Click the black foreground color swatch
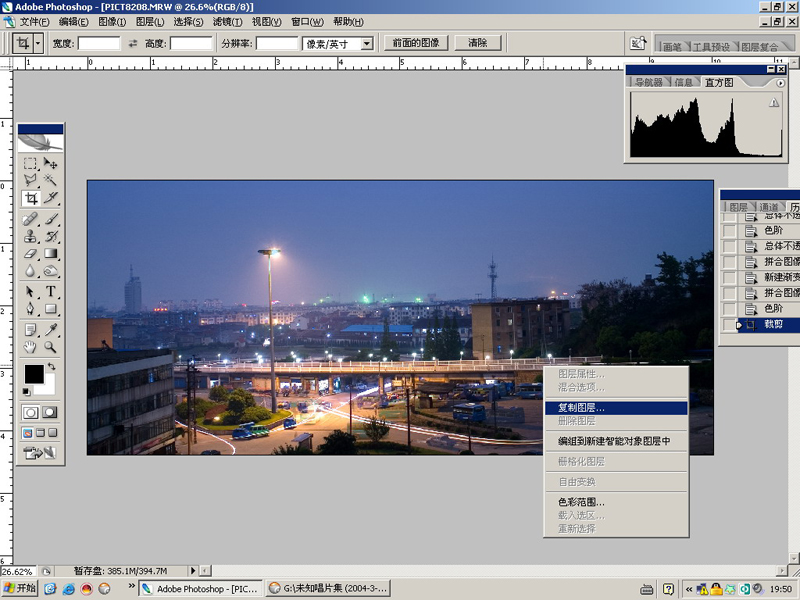The width and height of the screenshot is (800, 600). 34,374
